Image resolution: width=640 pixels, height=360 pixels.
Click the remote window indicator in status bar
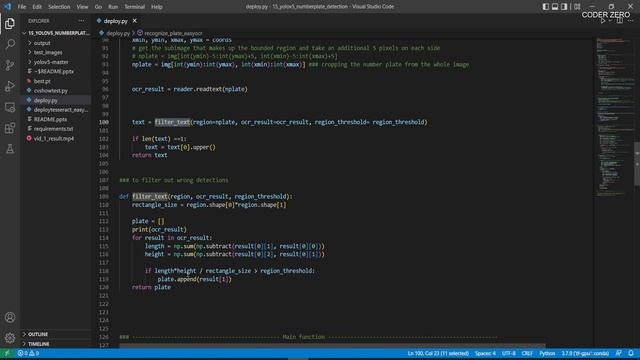pyautogui.click(x=7, y=353)
